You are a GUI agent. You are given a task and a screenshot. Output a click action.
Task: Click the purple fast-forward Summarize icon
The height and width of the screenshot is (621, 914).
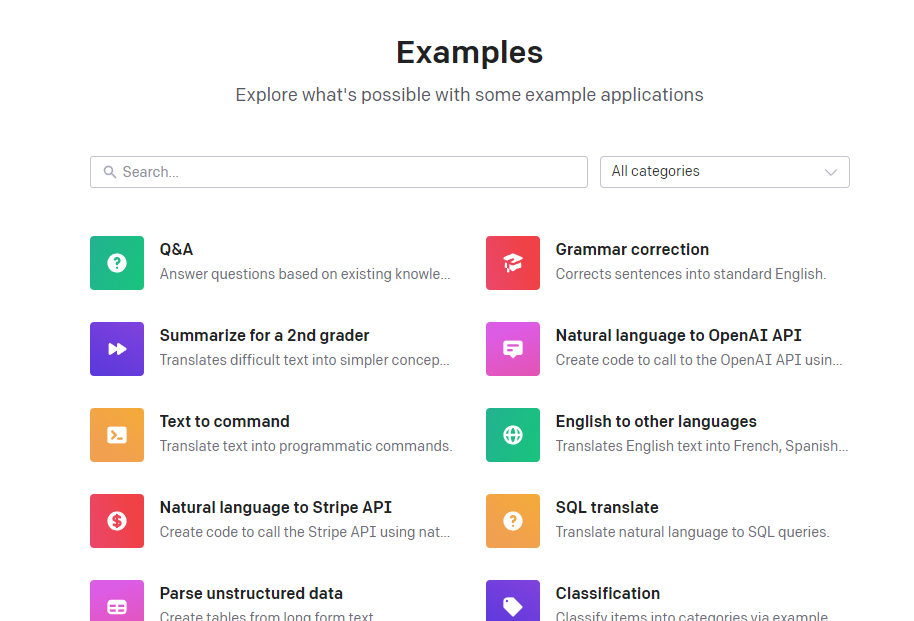117,349
